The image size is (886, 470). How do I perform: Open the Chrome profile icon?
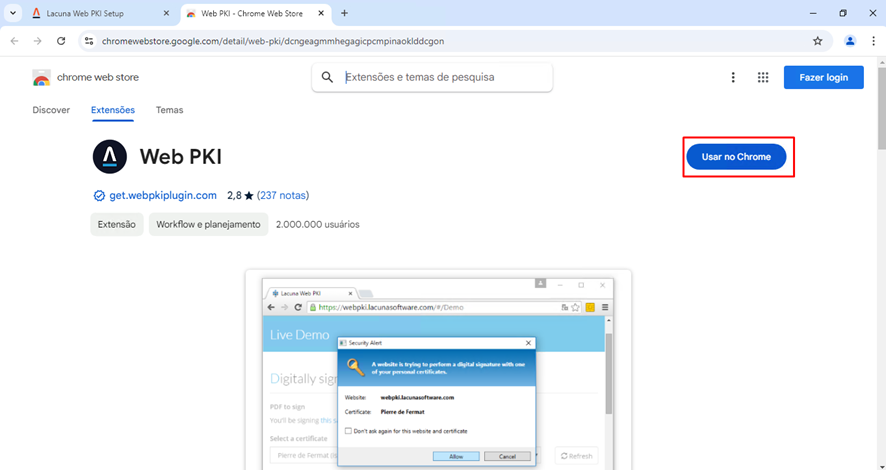[850, 41]
